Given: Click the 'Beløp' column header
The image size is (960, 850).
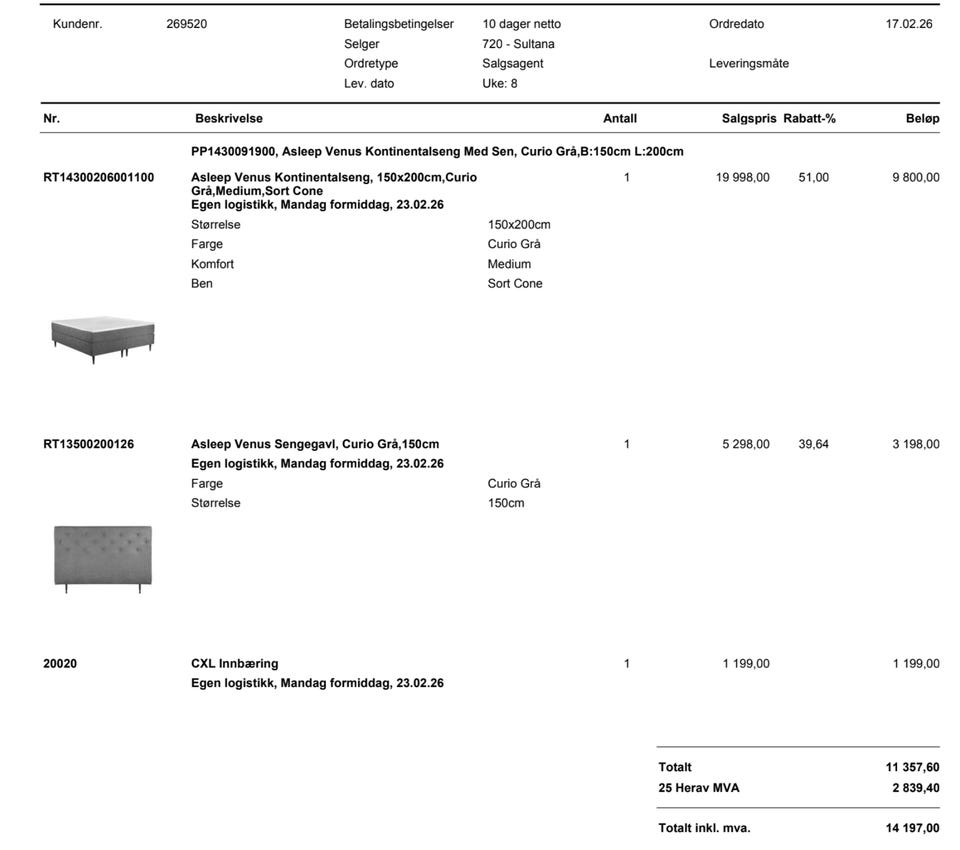Looking at the screenshot, I should pyautogui.click(x=923, y=119).
